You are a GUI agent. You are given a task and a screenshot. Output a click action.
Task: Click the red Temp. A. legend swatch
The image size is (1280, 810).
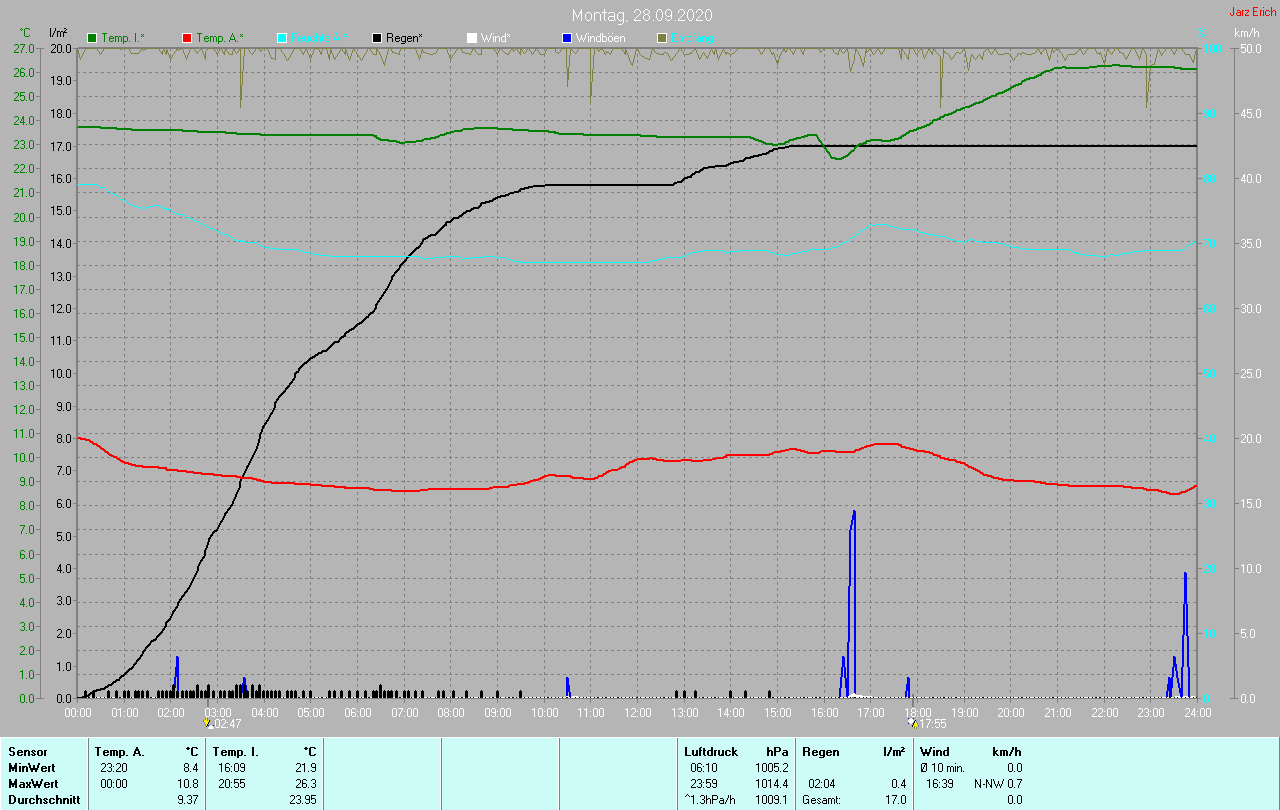187,38
